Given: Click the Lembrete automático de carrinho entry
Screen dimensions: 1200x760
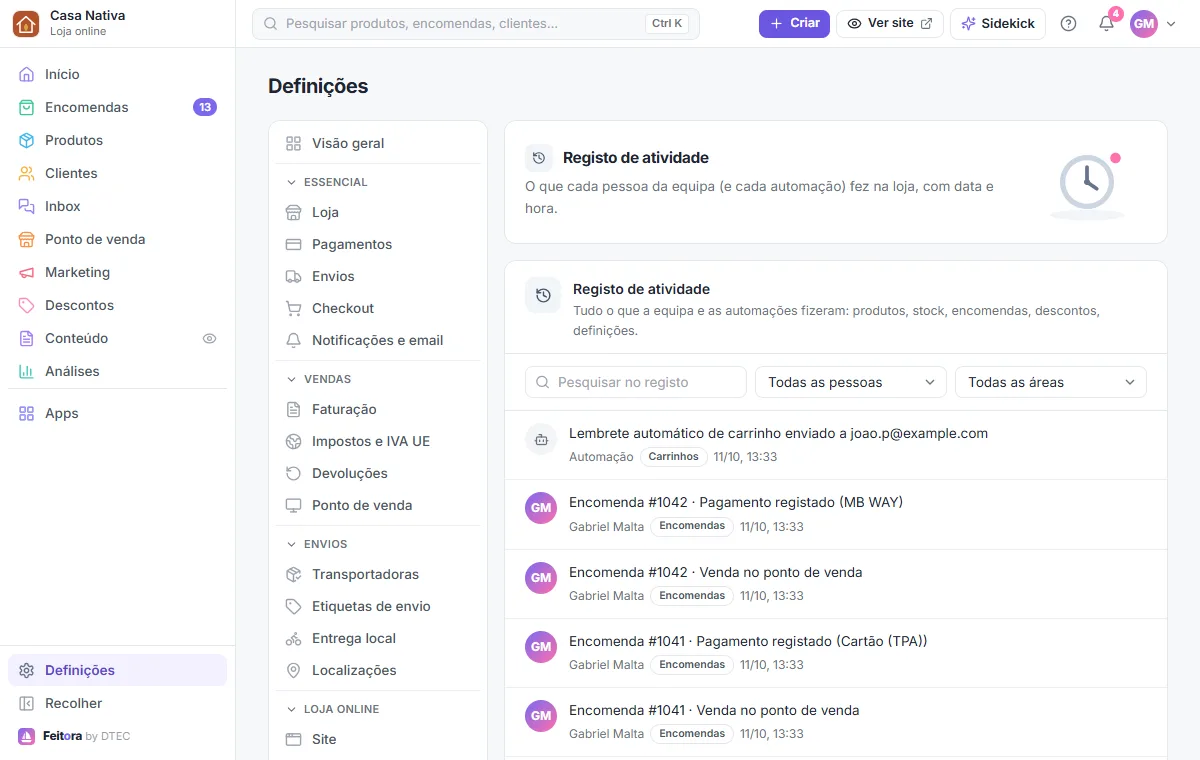Looking at the screenshot, I should click(x=778, y=434).
